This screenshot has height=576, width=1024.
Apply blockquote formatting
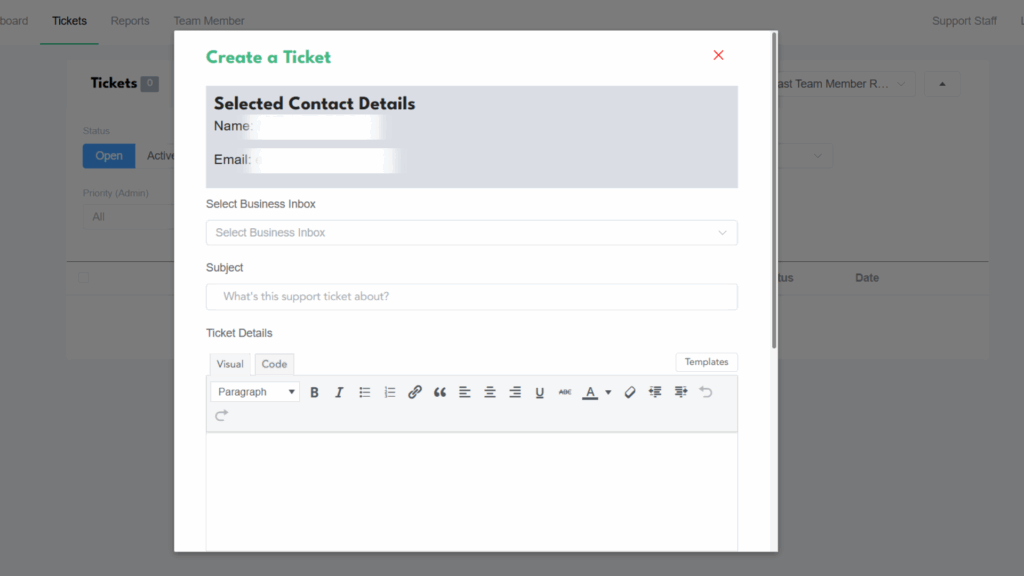point(440,393)
